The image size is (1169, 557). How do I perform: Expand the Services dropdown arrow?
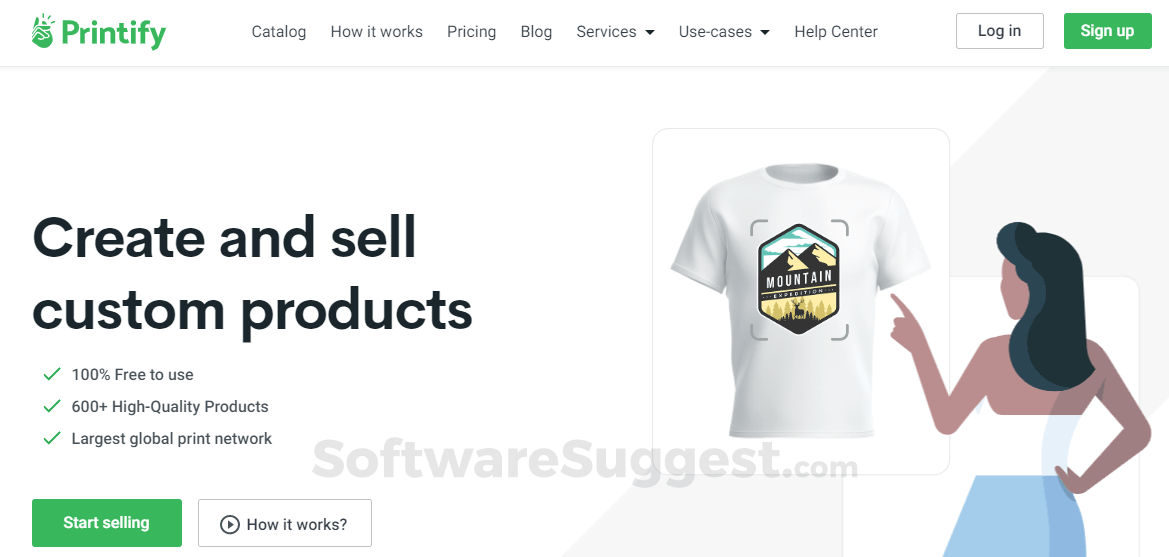coord(649,32)
